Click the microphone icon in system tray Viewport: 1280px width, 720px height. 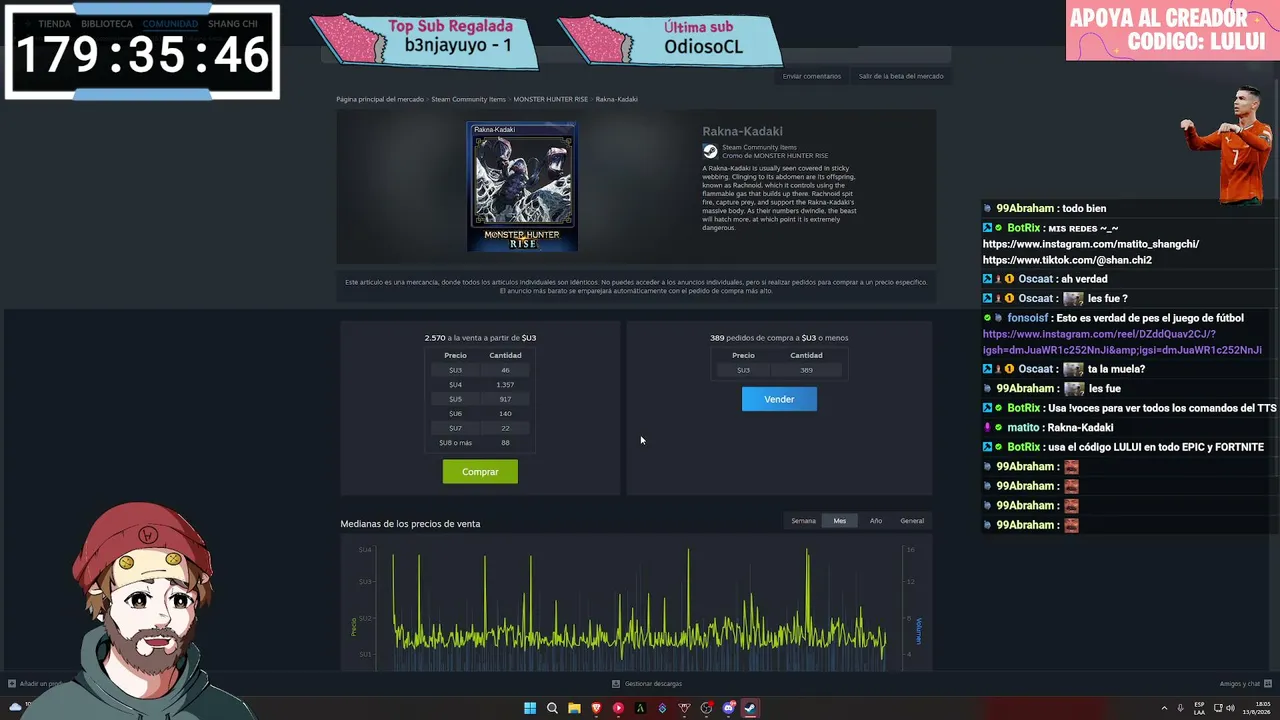coord(1181,708)
